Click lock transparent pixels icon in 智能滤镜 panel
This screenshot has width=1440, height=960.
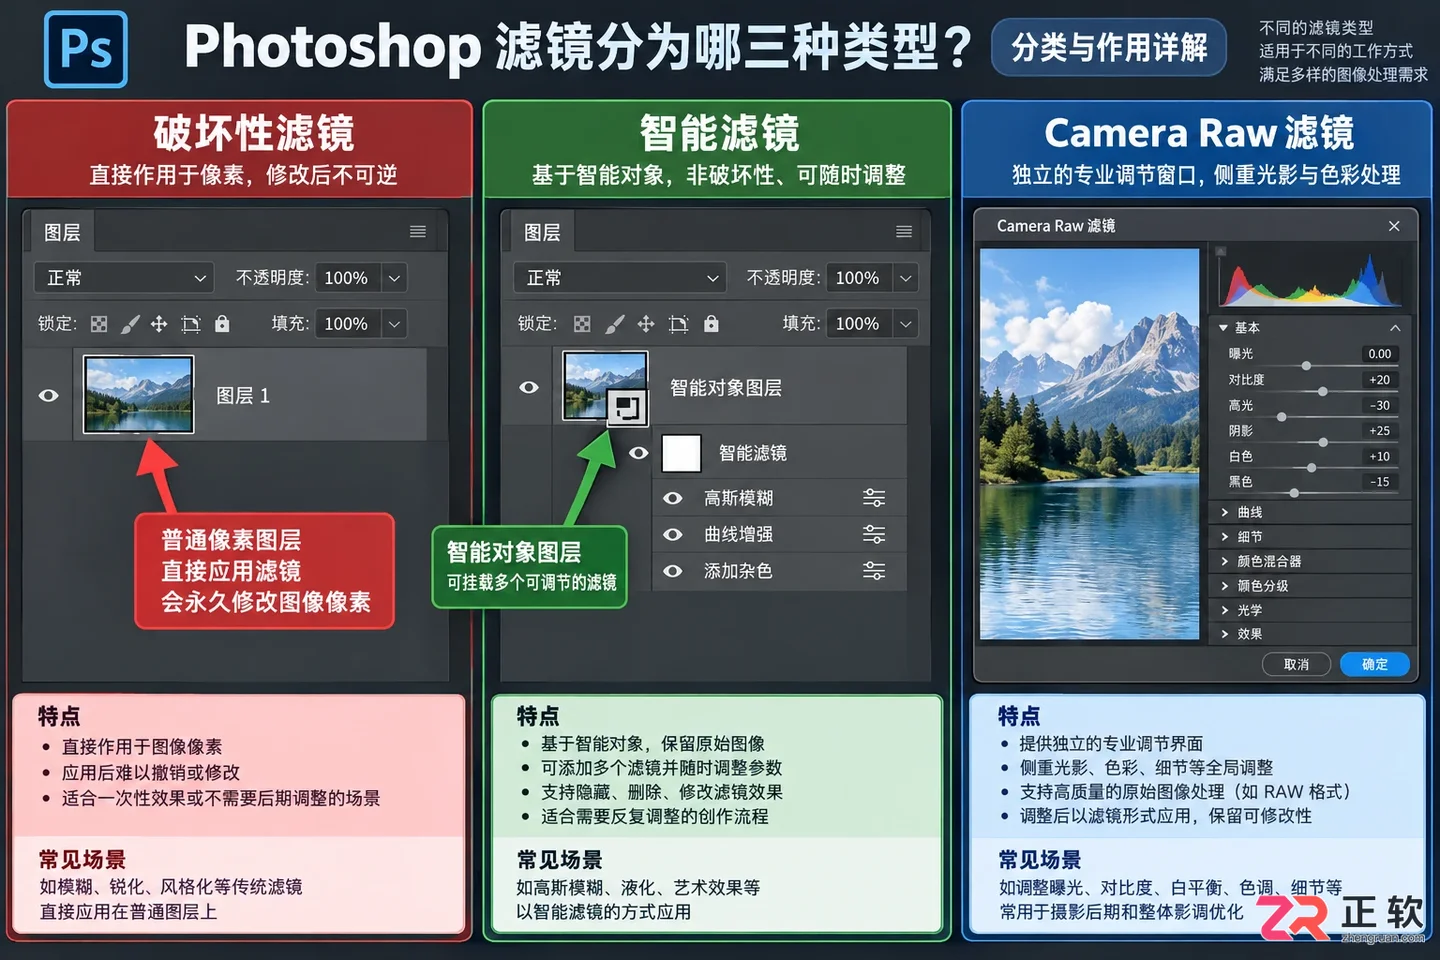click(582, 324)
